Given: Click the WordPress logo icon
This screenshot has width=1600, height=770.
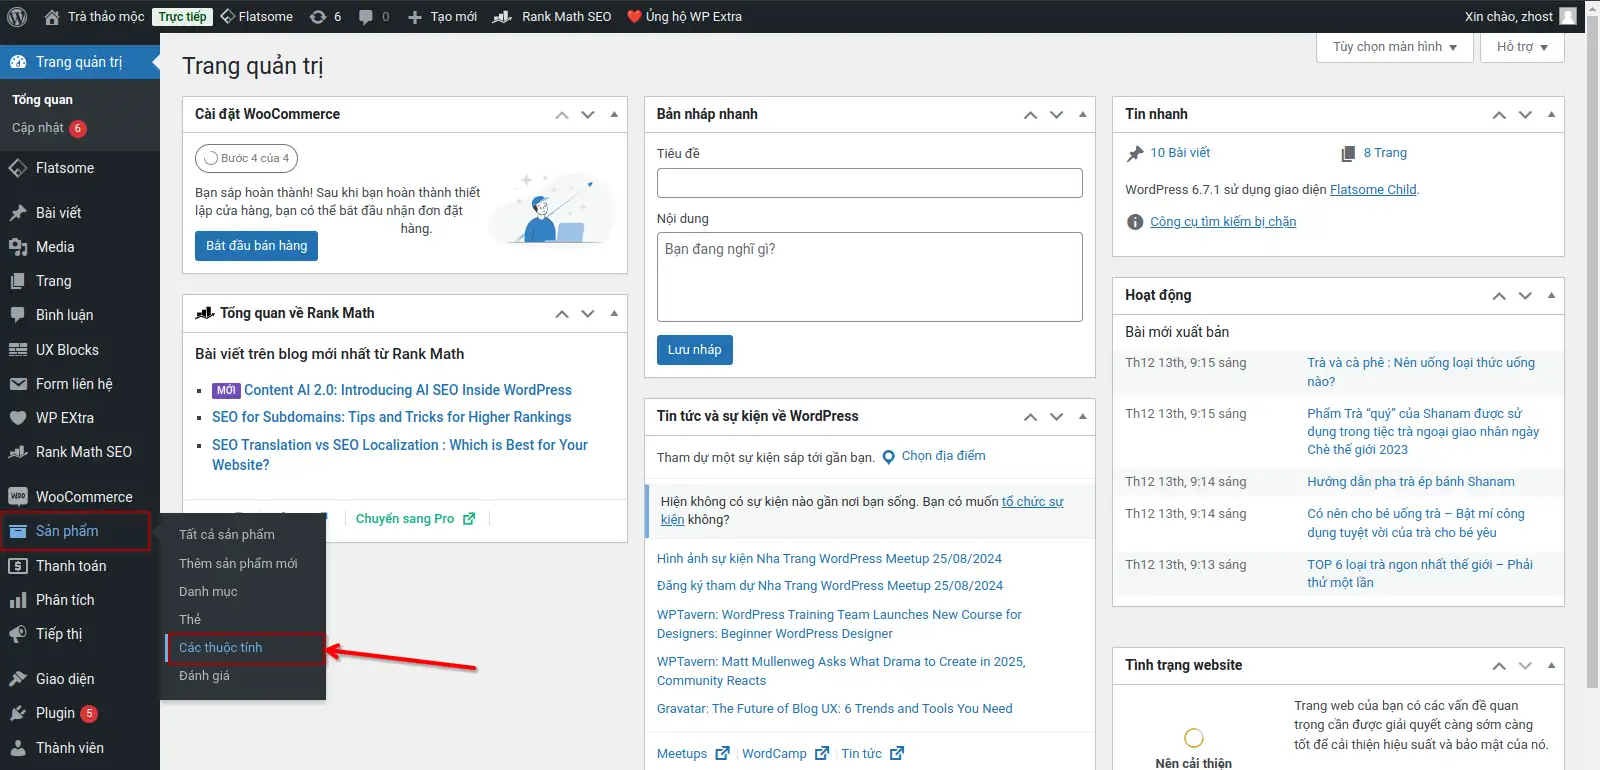Looking at the screenshot, I should coord(17,16).
